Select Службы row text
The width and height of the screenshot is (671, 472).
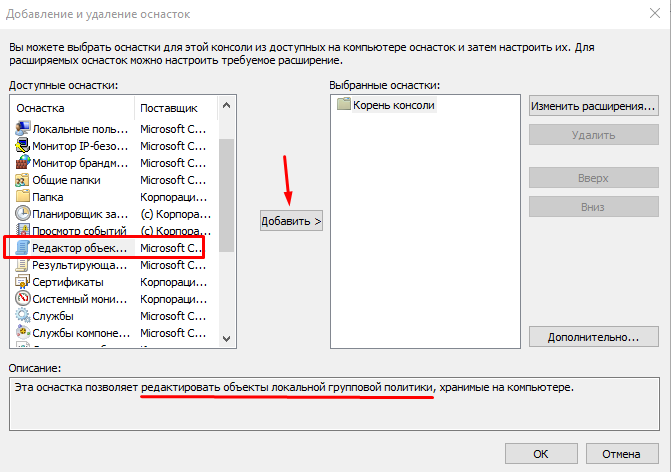click(x=53, y=316)
